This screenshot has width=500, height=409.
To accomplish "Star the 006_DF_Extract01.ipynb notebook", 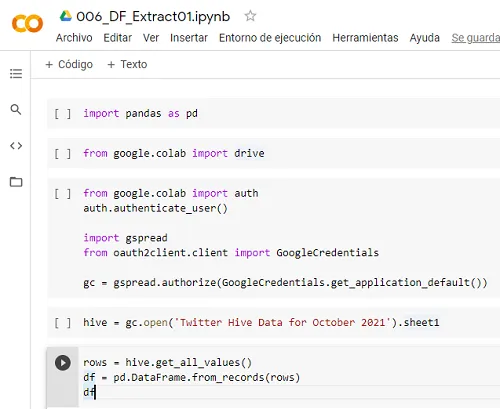I will tap(250, 16).
